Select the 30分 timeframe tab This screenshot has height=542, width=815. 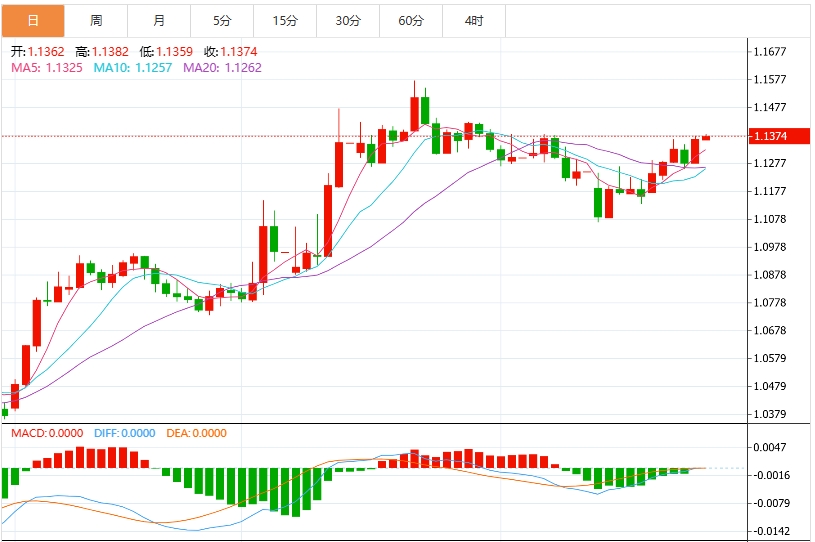tap(348, 21)
